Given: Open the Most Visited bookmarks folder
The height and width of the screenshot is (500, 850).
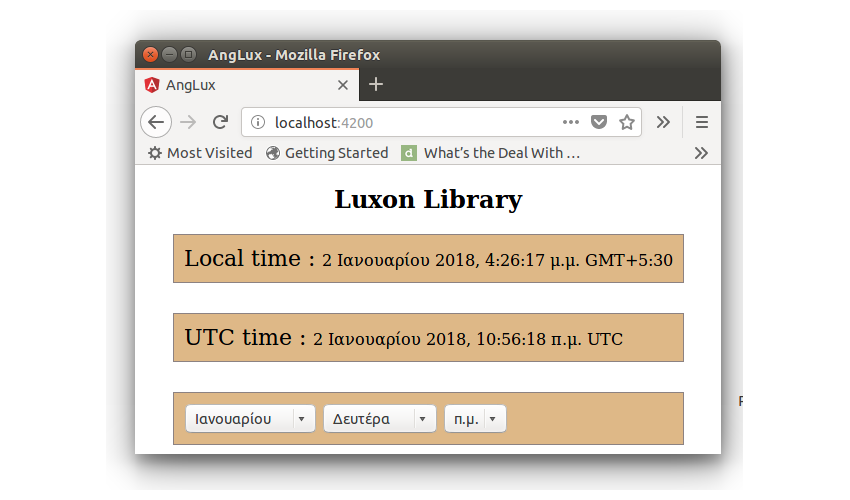Looking at the screenshot, I should [201, 153].
